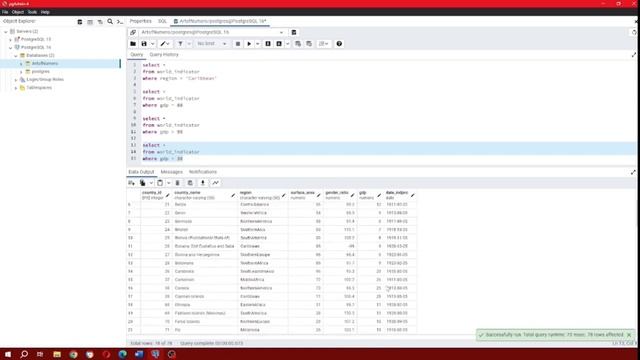Dismiss the Successfully run notification

coord(629,335)
